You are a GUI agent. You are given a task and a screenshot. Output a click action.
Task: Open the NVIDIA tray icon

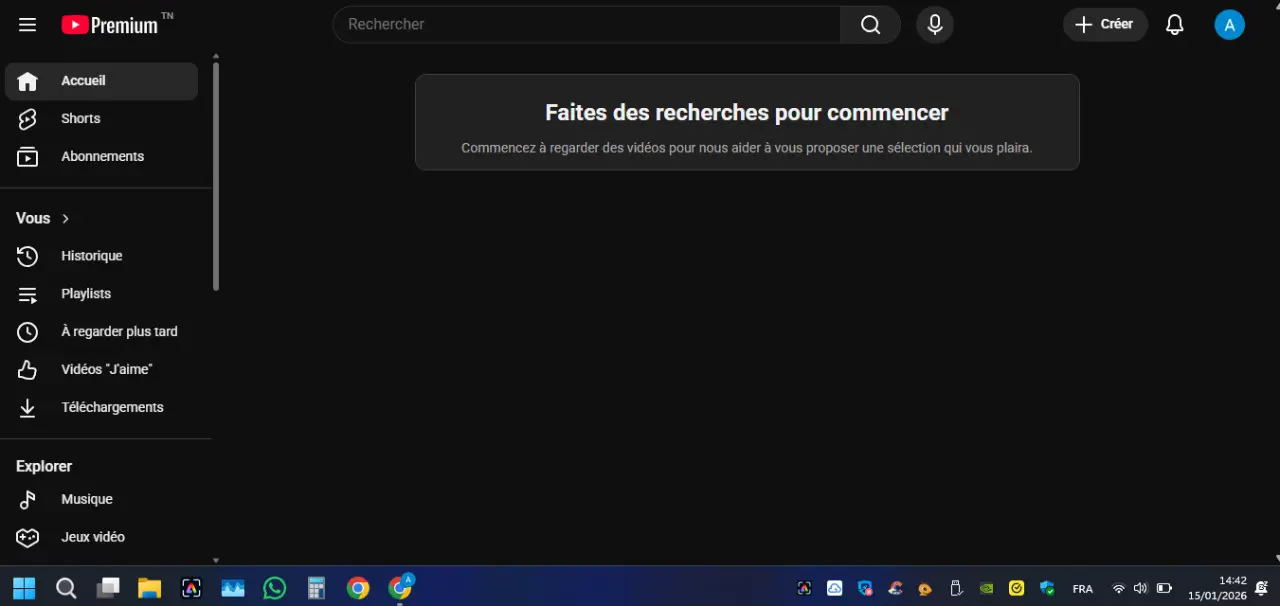986,589
